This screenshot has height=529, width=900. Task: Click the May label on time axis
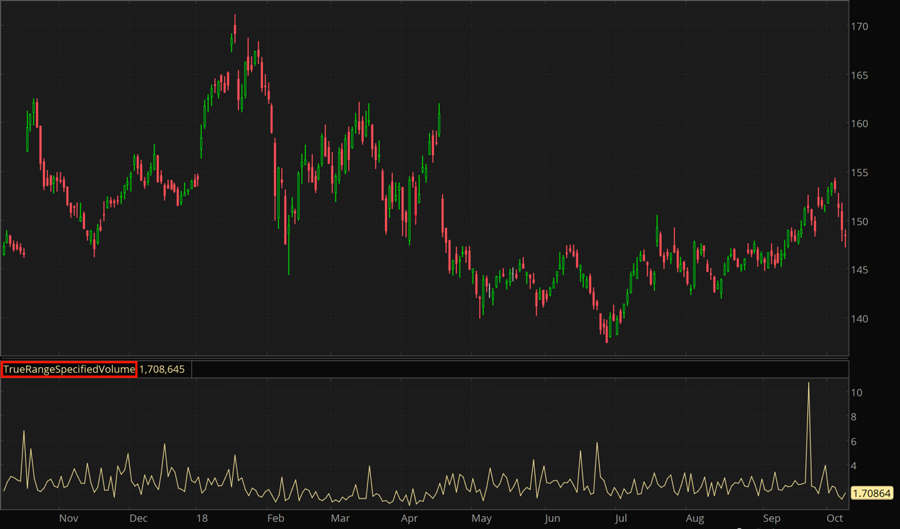(x=482, y=519)
